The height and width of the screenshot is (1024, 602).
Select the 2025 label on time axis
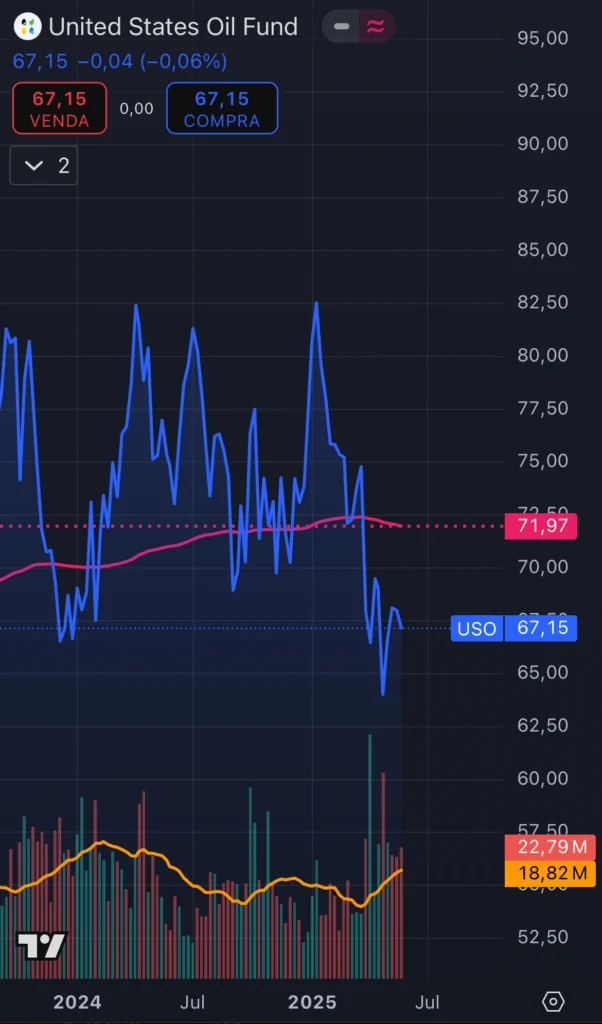(312, 1002)
